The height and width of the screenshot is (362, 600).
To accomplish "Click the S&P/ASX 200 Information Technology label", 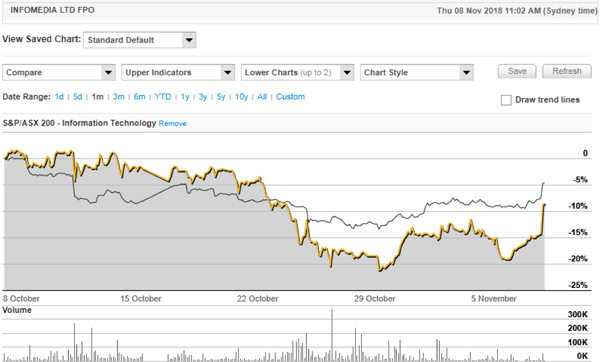I will tap(79, 123).
